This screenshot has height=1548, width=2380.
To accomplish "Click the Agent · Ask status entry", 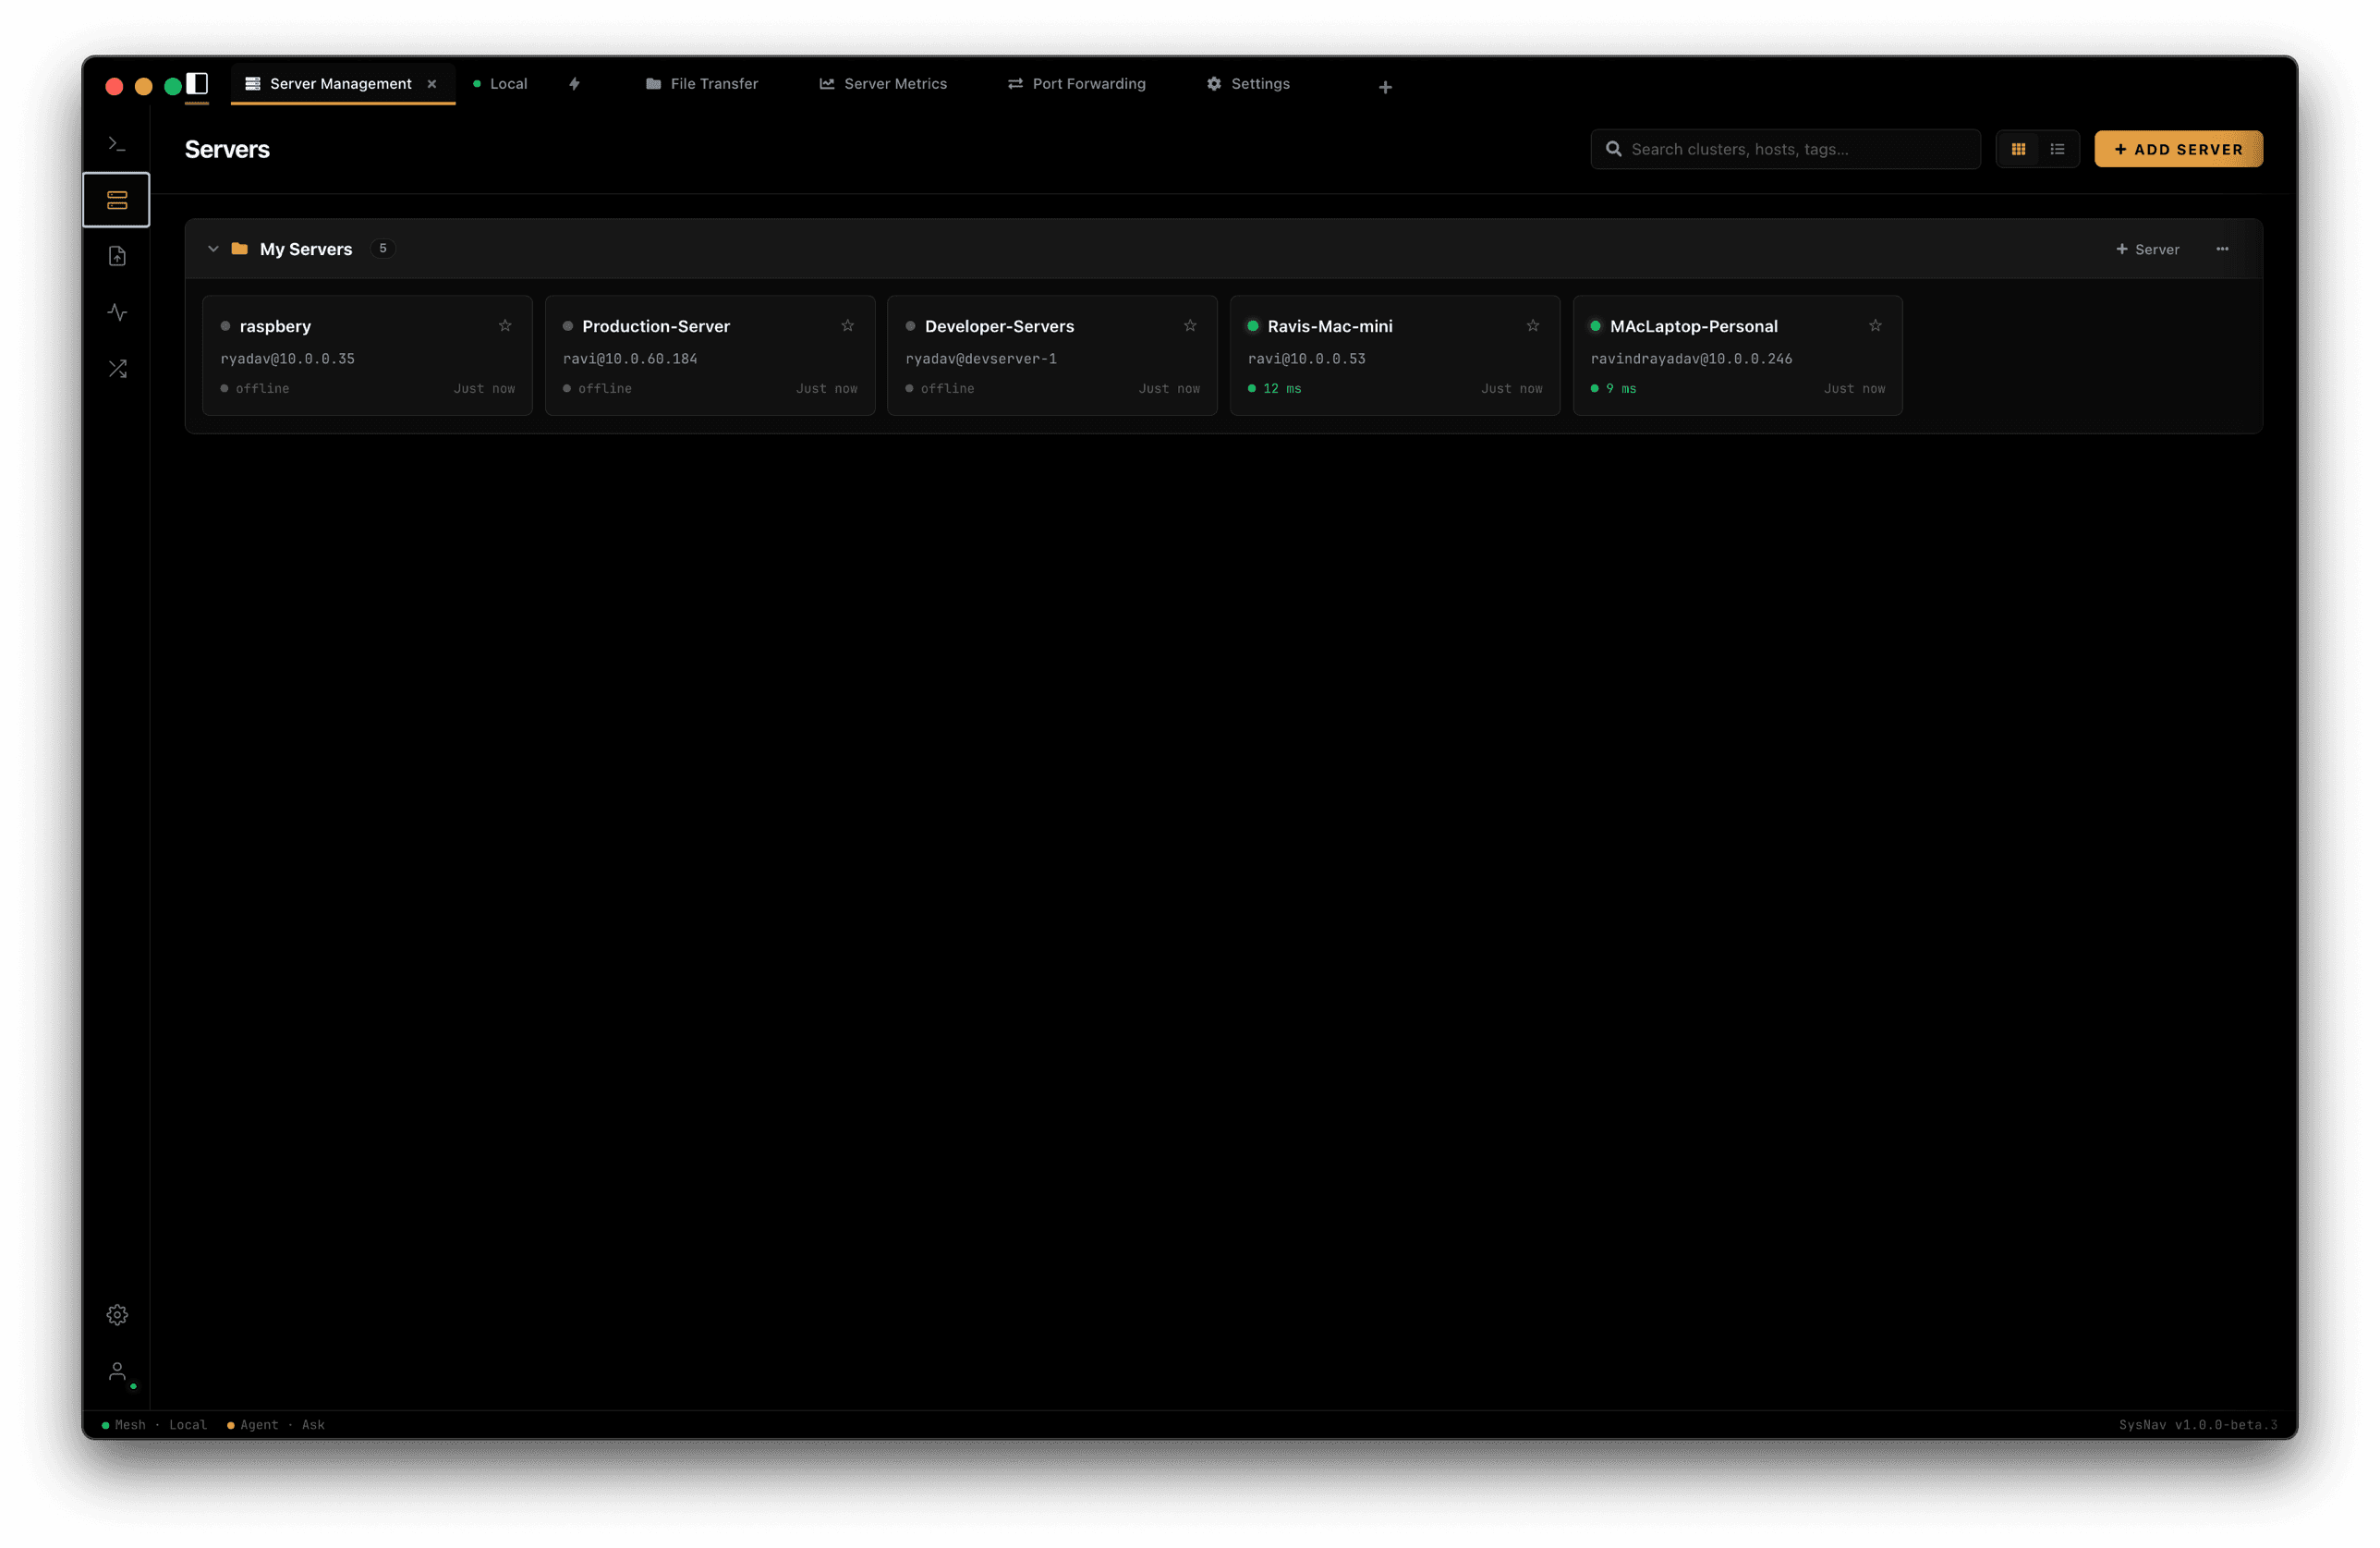I will (x=276, y=1425).
